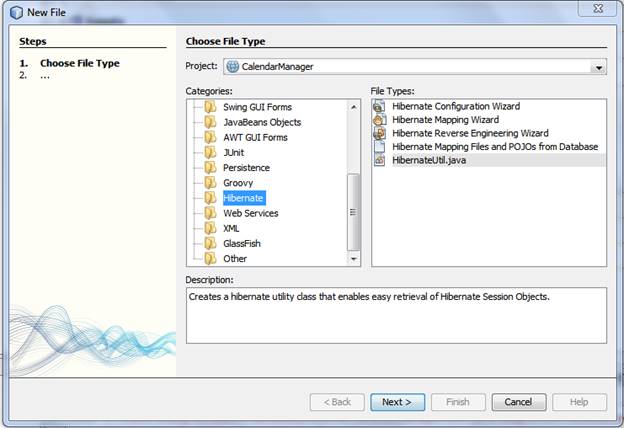Screen dimensions: 624x428
Task: Select the XML category
Action: [231, 228]
